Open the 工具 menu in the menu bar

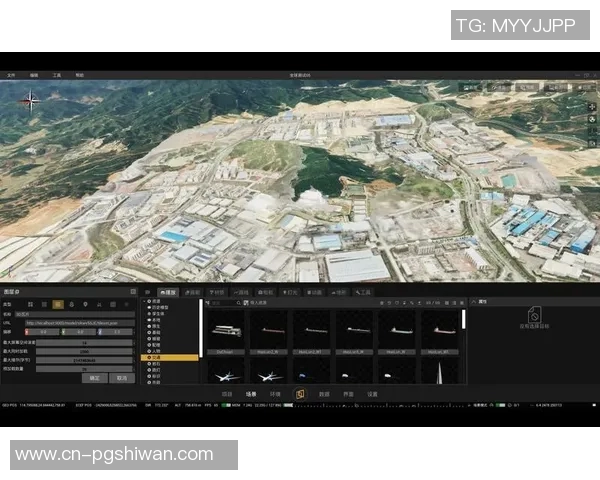pyautogui.click(x=57, y=75)
